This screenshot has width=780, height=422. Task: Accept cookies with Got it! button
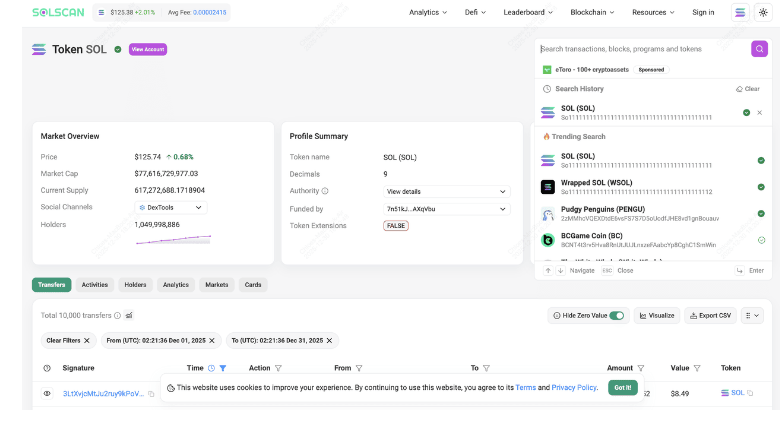click(x=623, y=388)
